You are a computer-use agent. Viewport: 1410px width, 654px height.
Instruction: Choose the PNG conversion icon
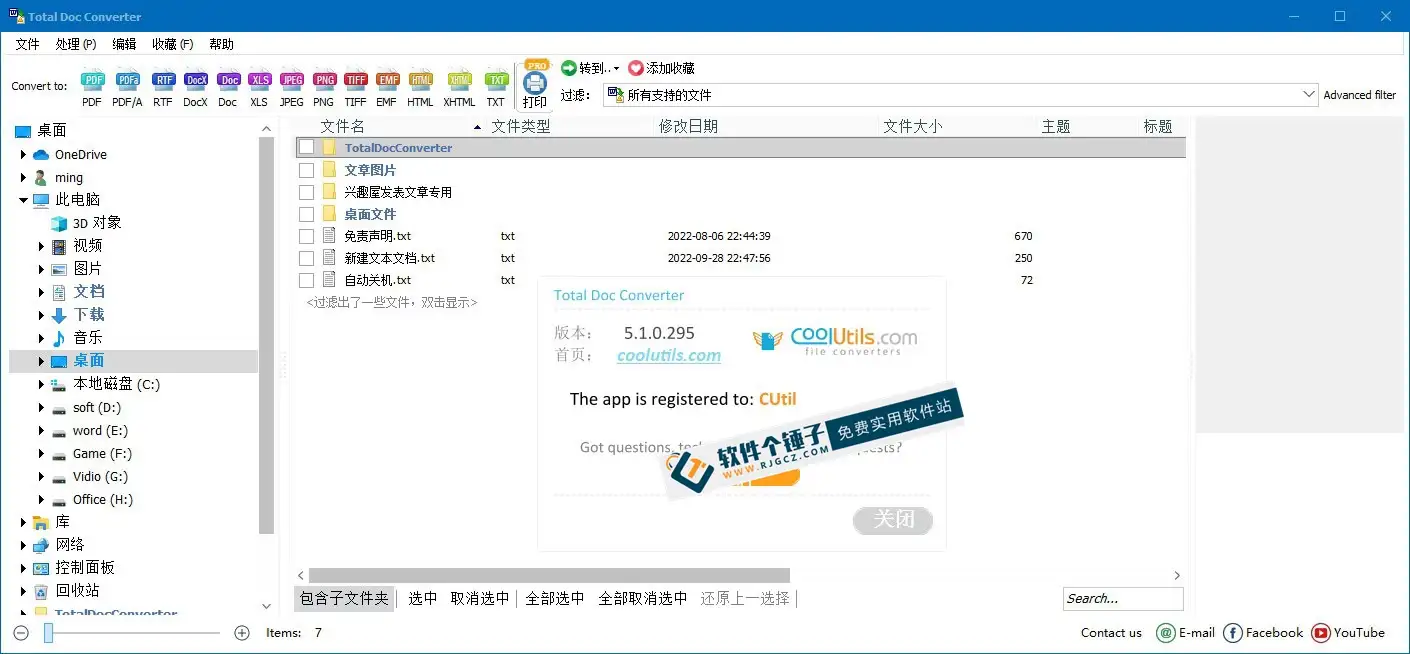click(323, 80)
